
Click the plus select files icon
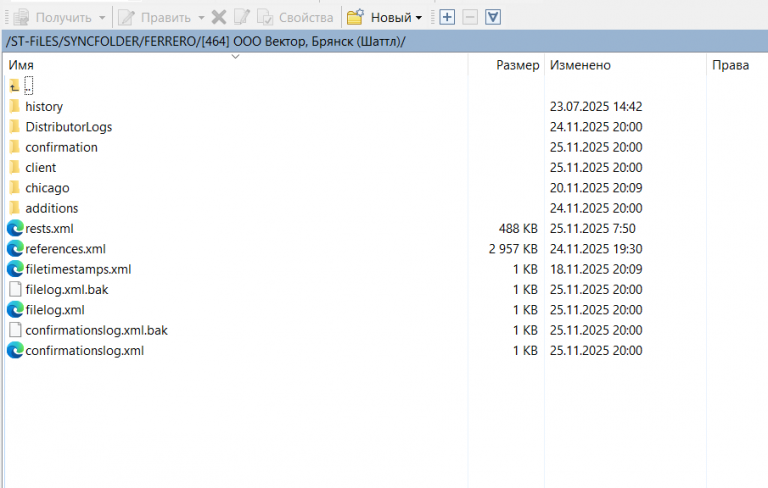tap(447, 18)
